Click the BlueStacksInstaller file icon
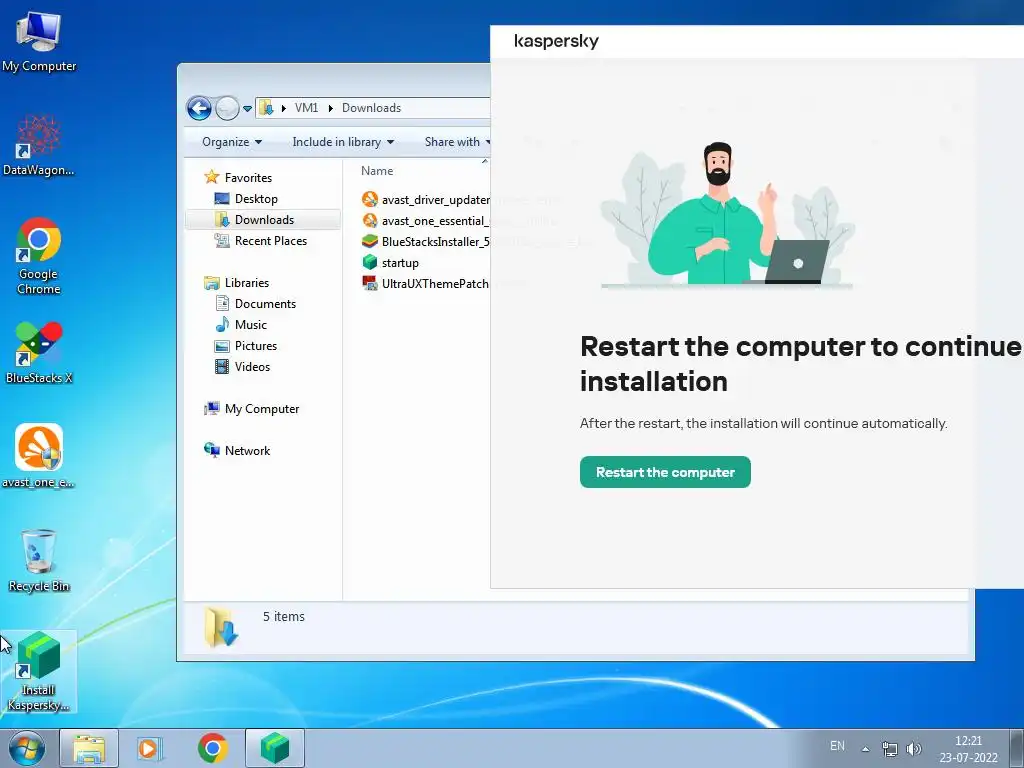Viewport: 1024px width, 768px height. point(370,242)
